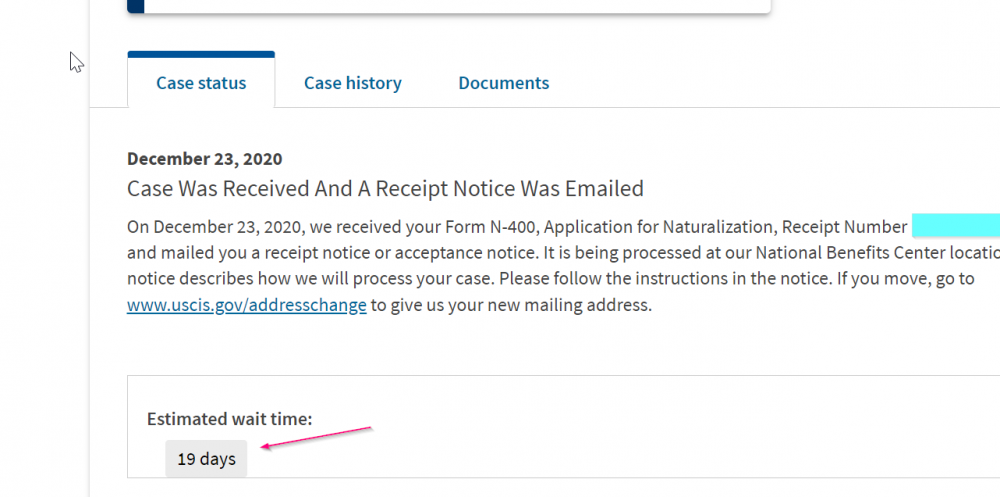Click the 19 days wait time badge
Viewport: 1000px width, 497px height.
click(206, 459)
